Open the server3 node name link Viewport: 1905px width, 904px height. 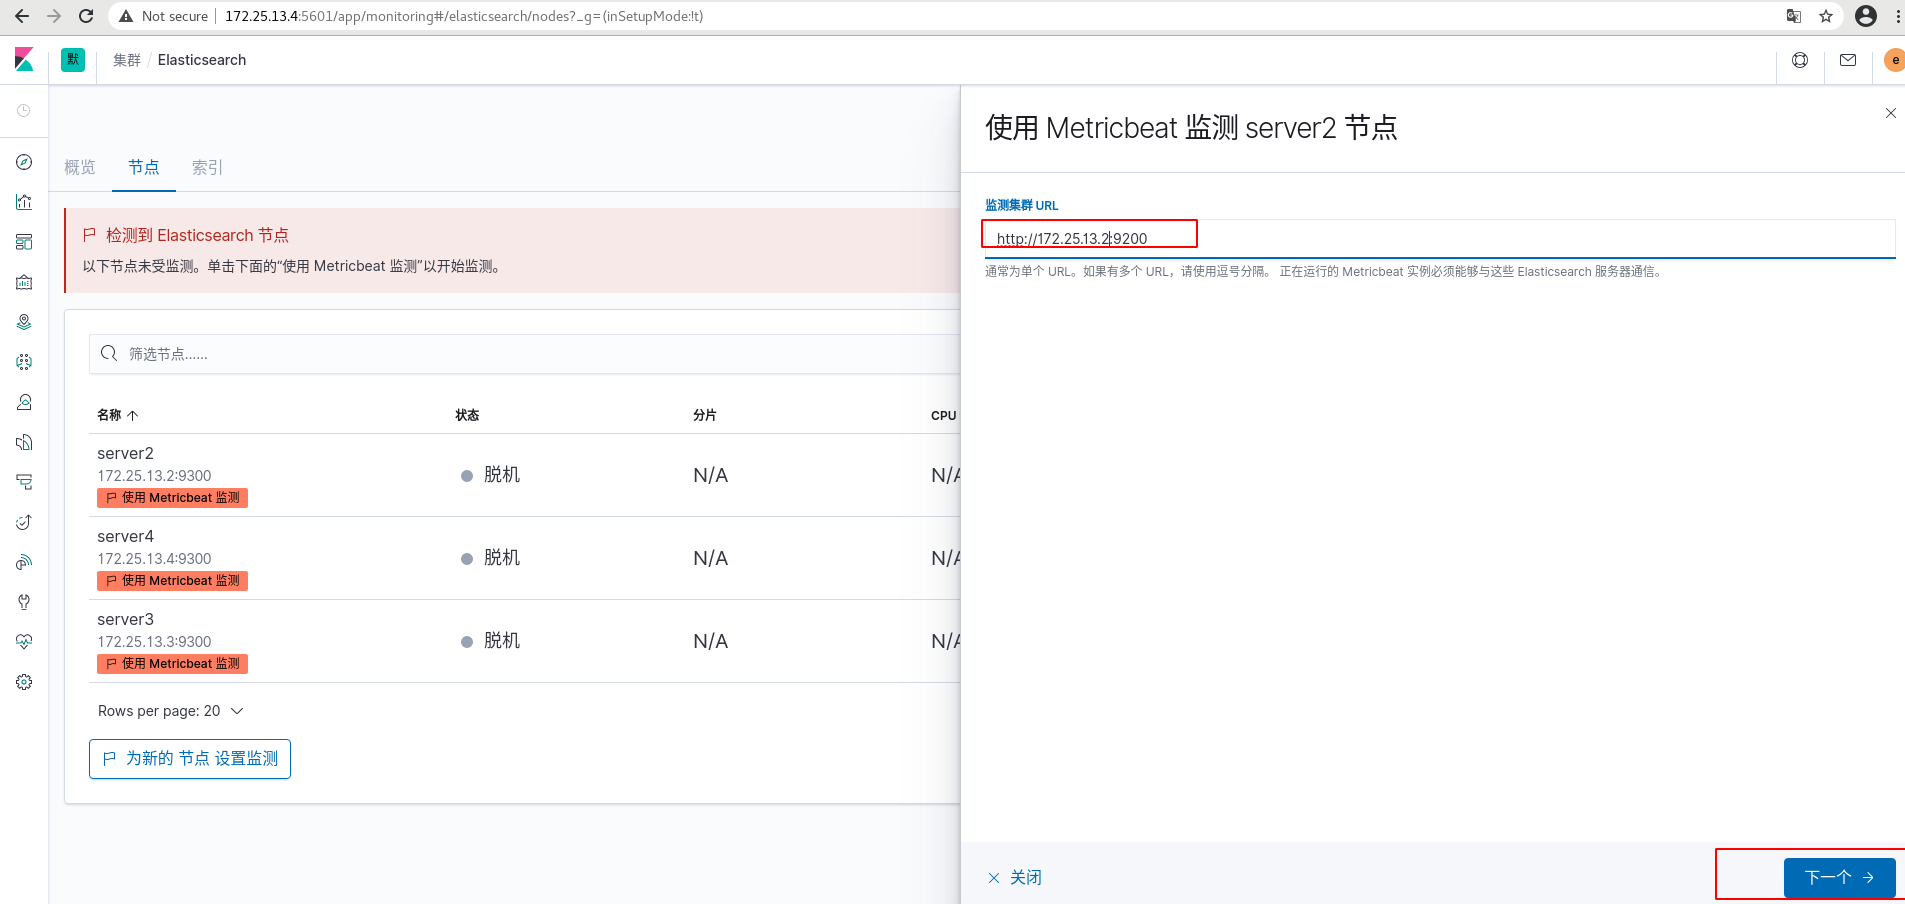click(125, 619)
